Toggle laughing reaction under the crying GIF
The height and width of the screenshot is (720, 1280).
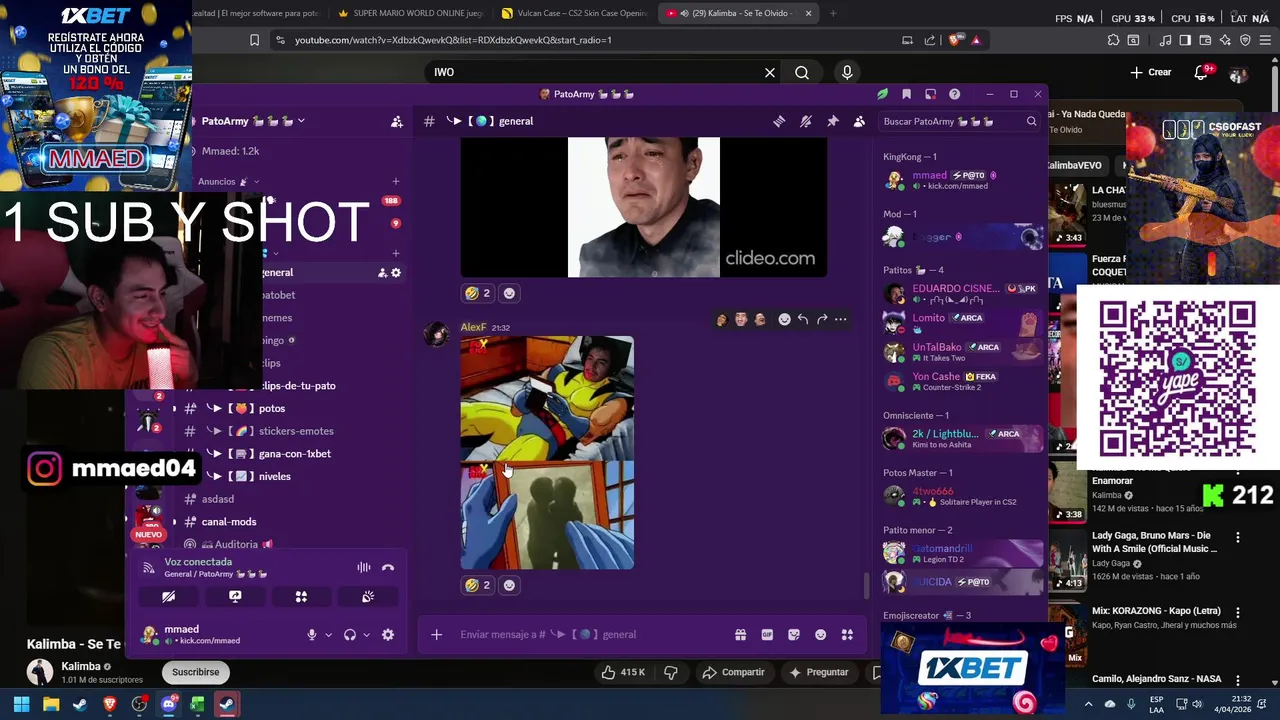[x=478, y=293]
